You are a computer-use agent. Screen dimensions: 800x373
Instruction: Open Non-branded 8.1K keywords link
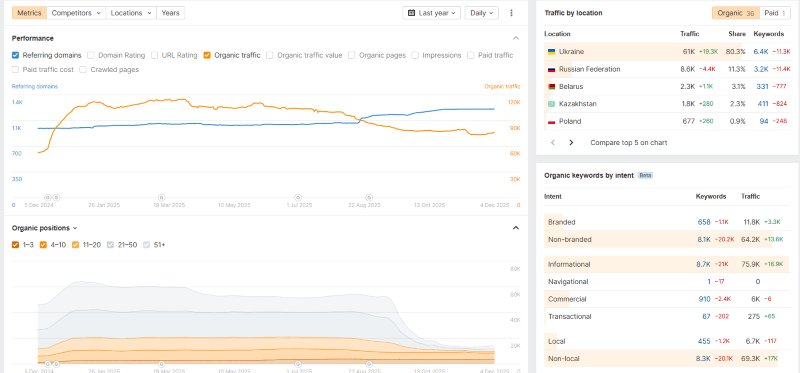pyautogui.click(x=704, y=239)
